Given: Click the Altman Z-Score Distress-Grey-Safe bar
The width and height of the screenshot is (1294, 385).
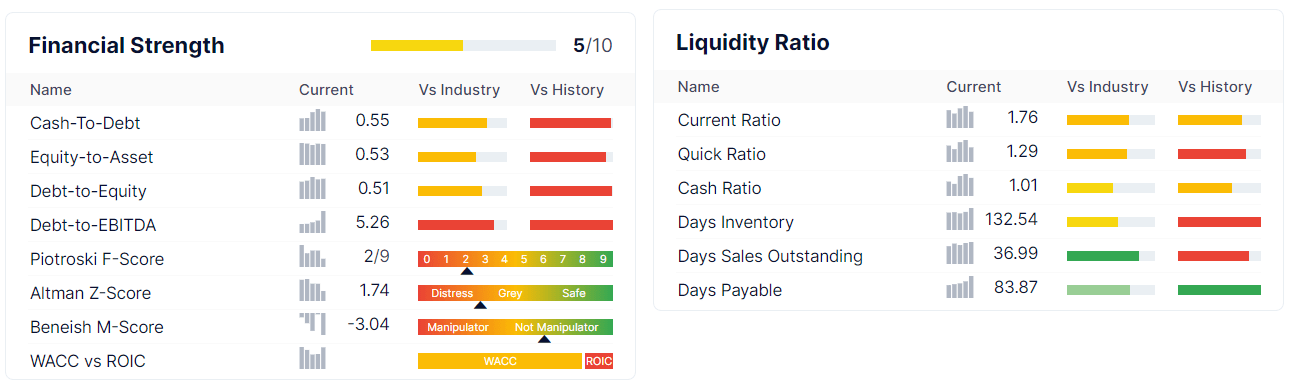Looking at the screenshot, I should (x=515, y=293).
